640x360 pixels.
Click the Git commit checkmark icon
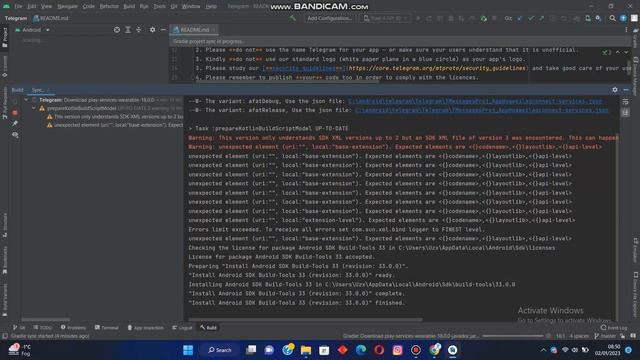click(531, 18)
